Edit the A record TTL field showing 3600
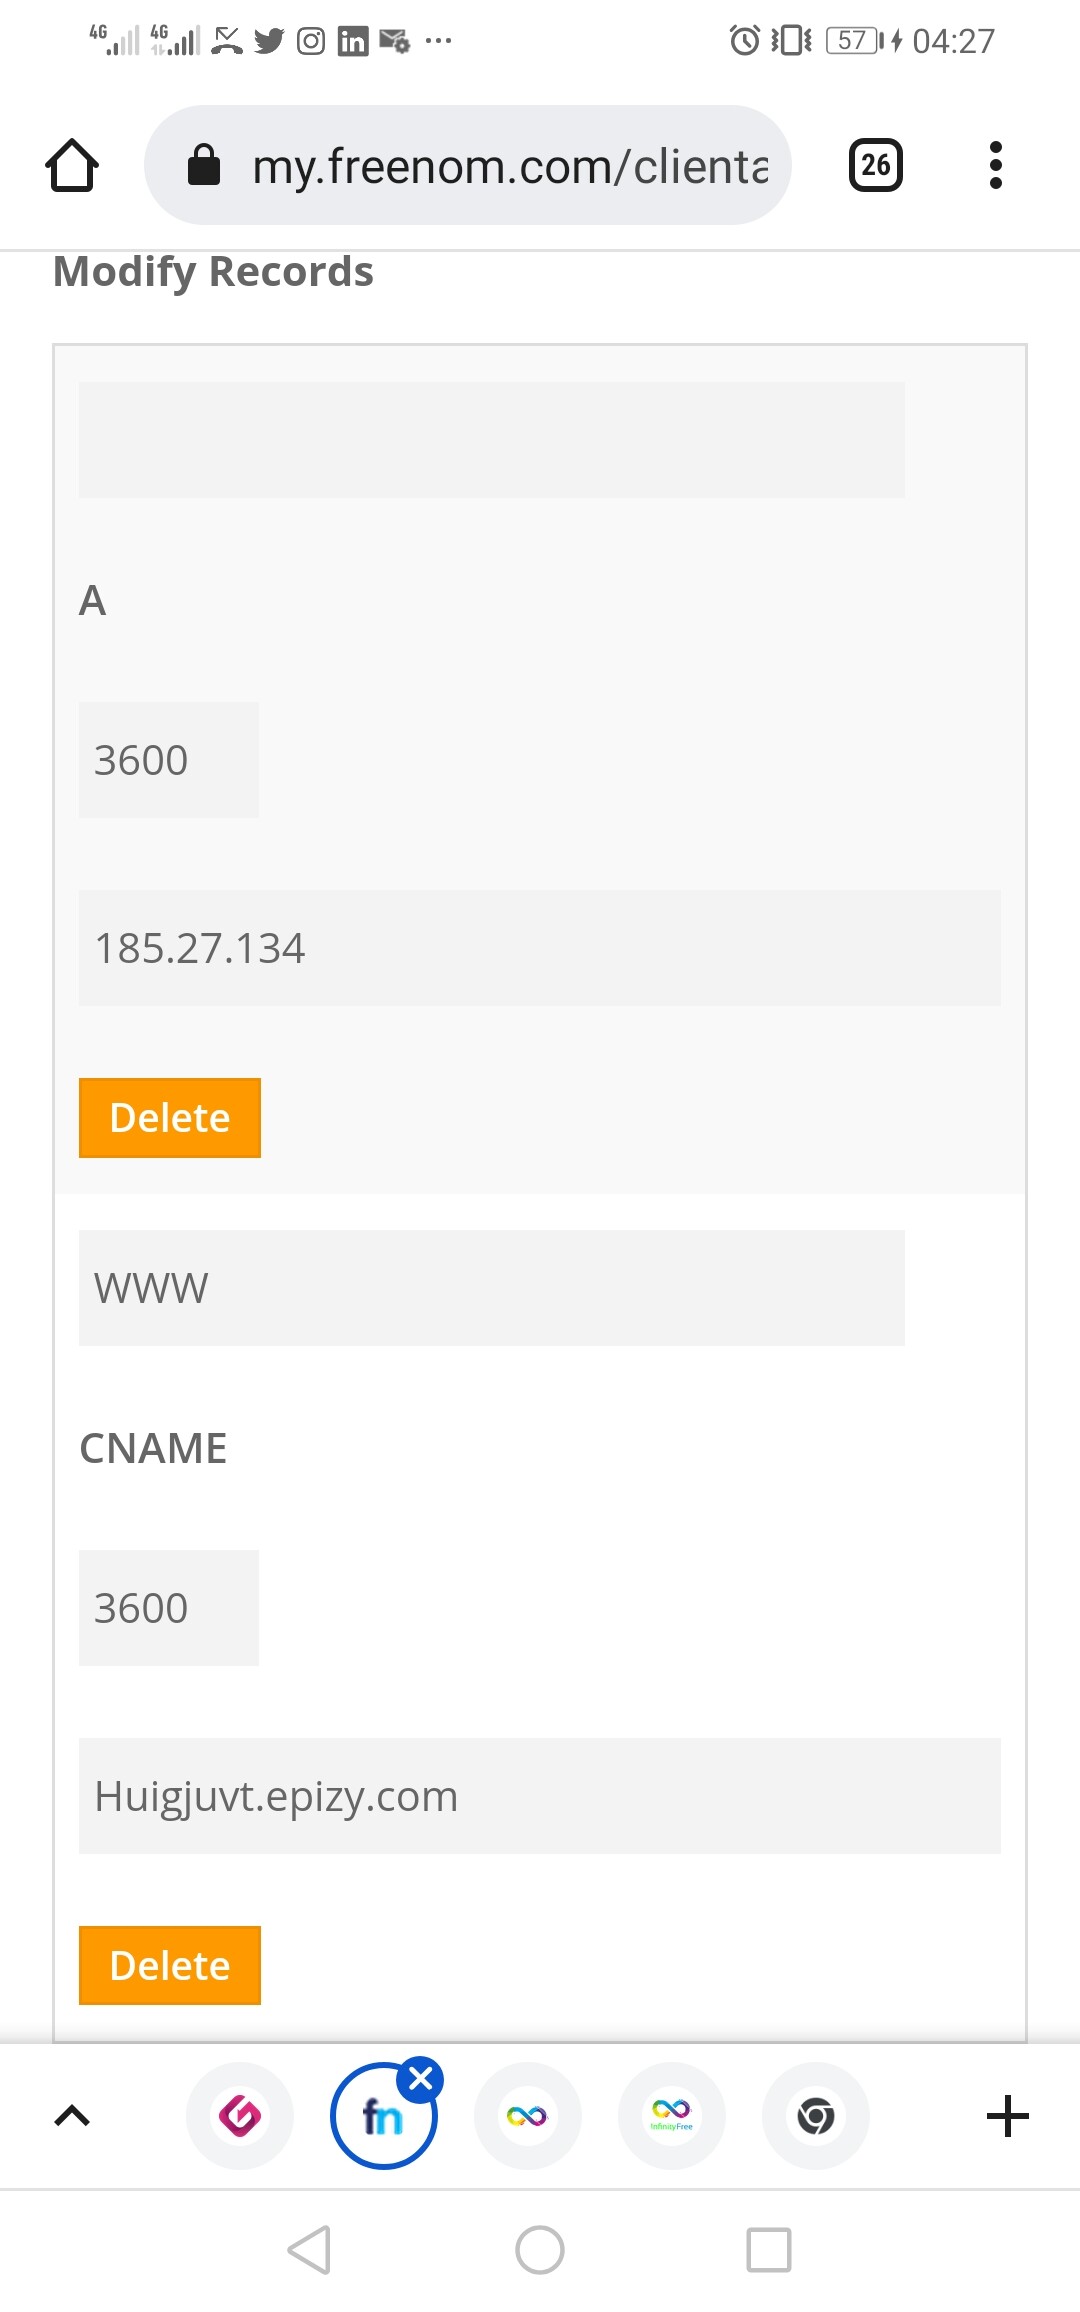 (x=169, y=760)
